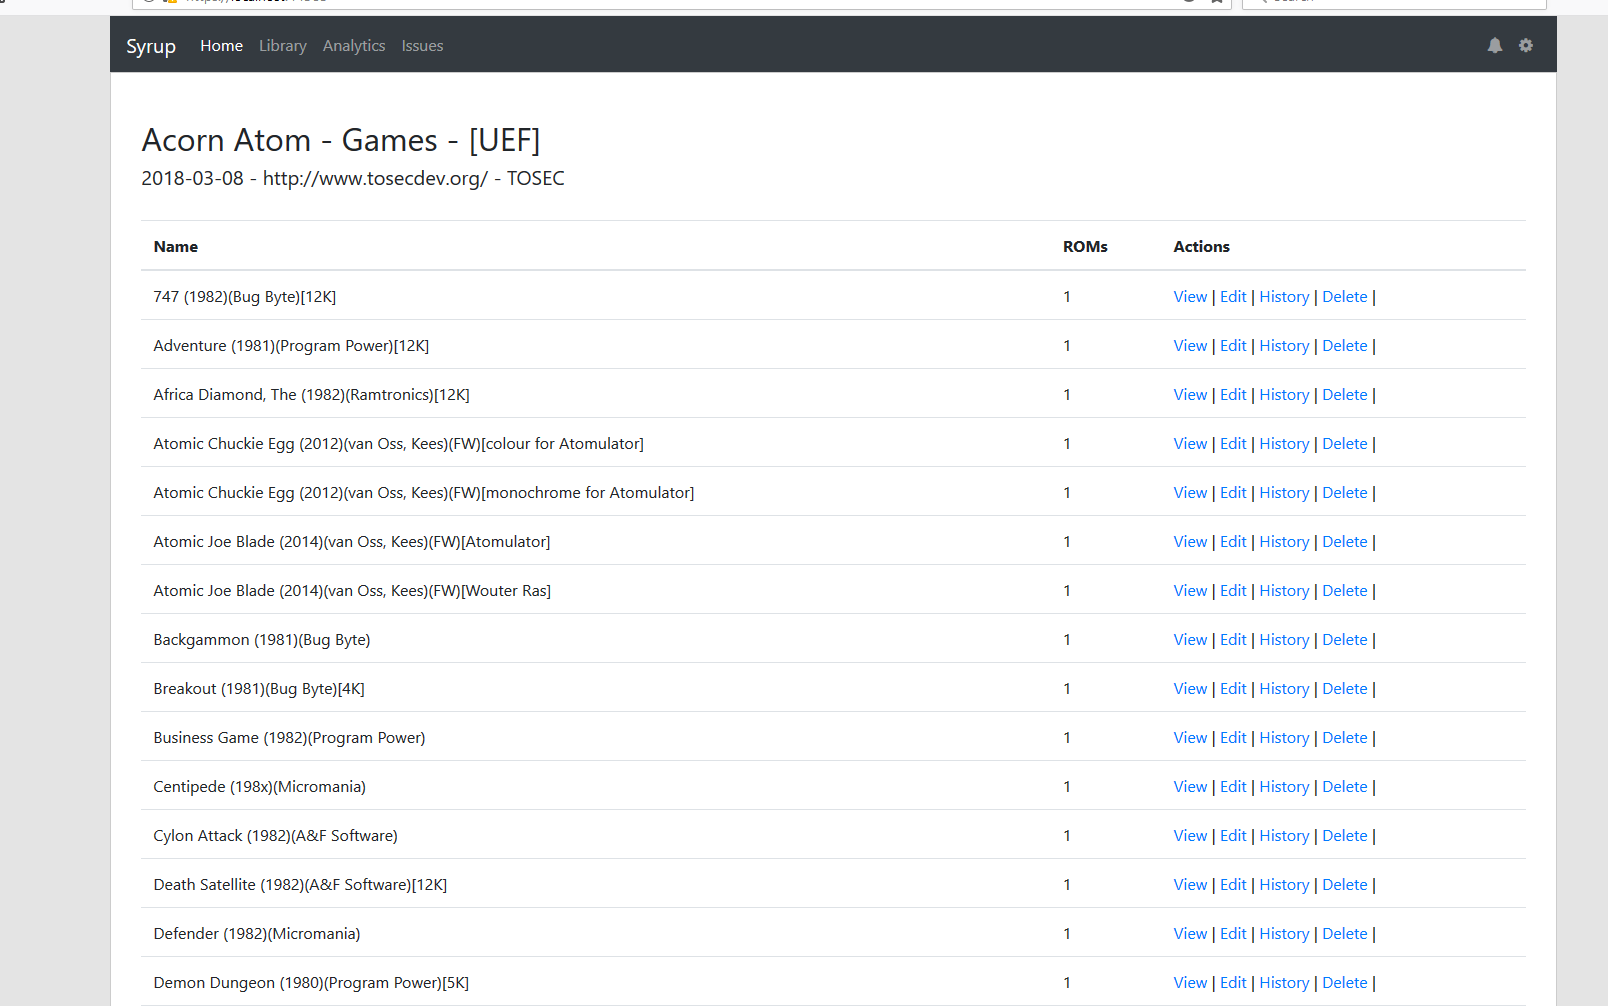Click the Name column header
The width and height of the screenshot is (1608, 1006).
[x=175, y=247]
